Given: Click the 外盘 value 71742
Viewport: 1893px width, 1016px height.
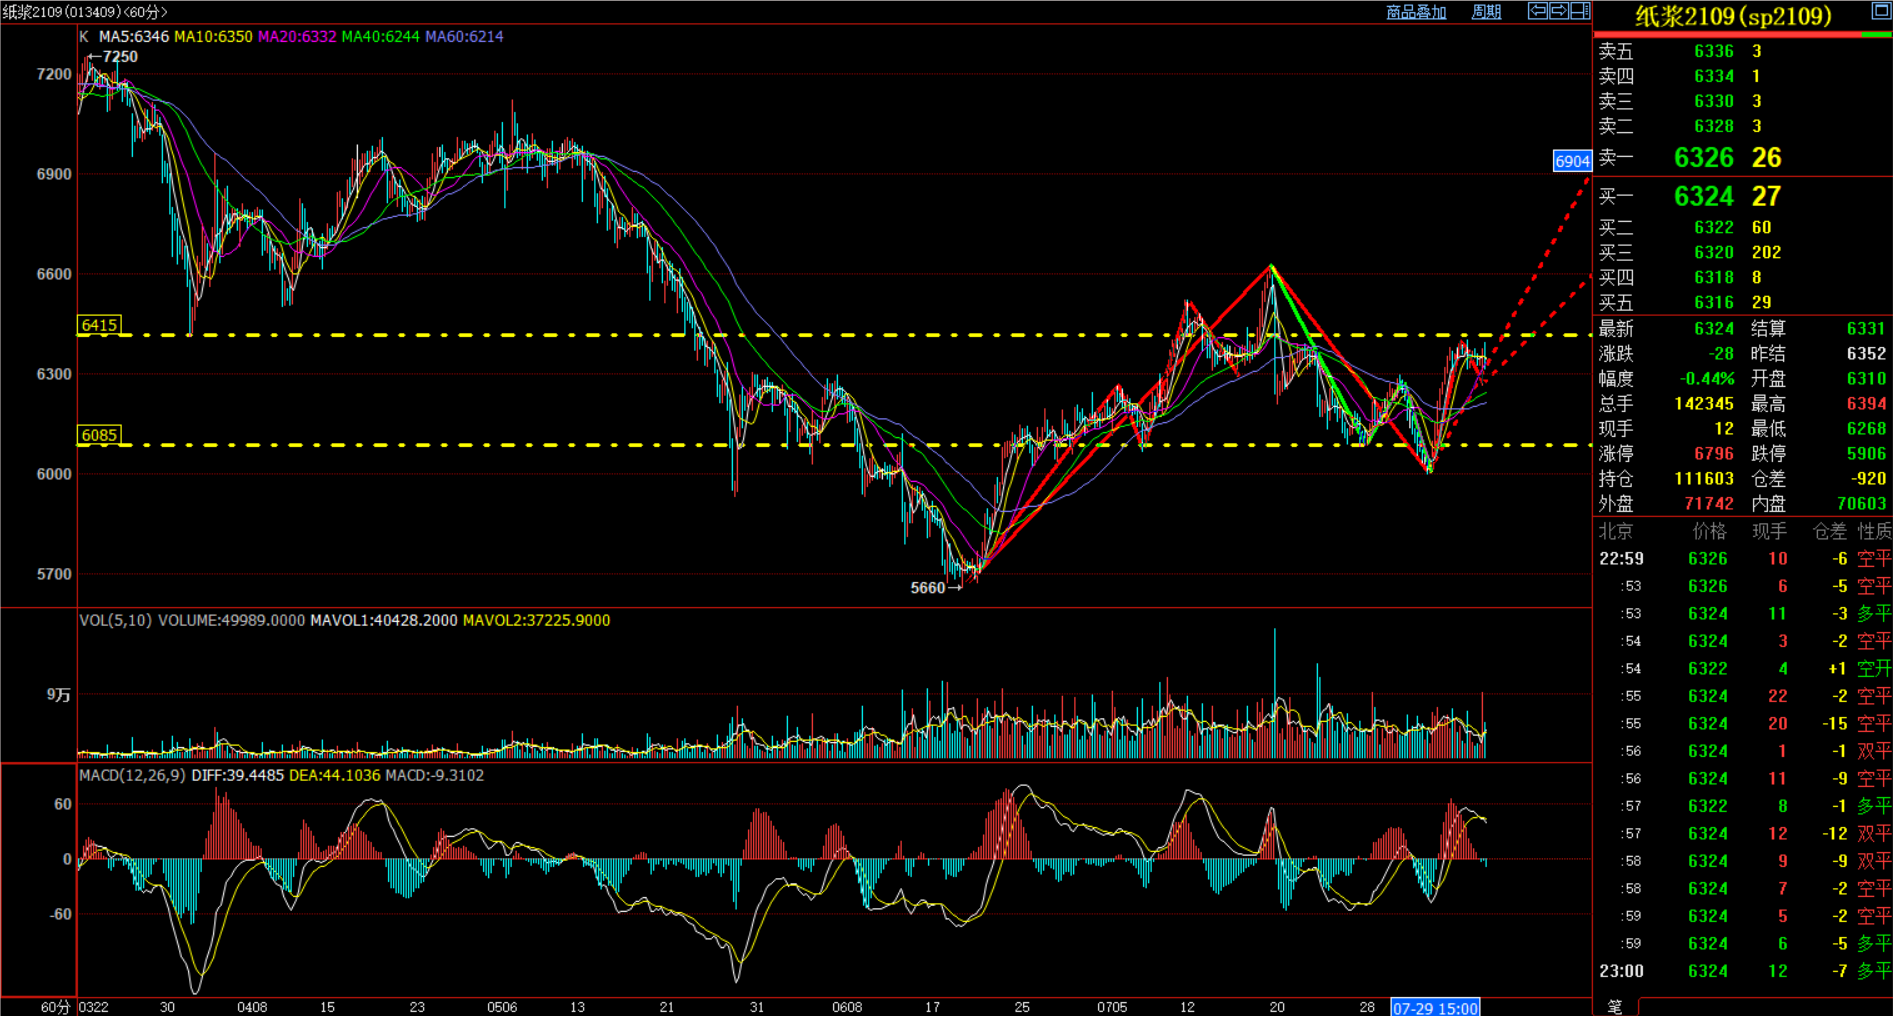Looking at the screenshot, I should [1709, 504].
